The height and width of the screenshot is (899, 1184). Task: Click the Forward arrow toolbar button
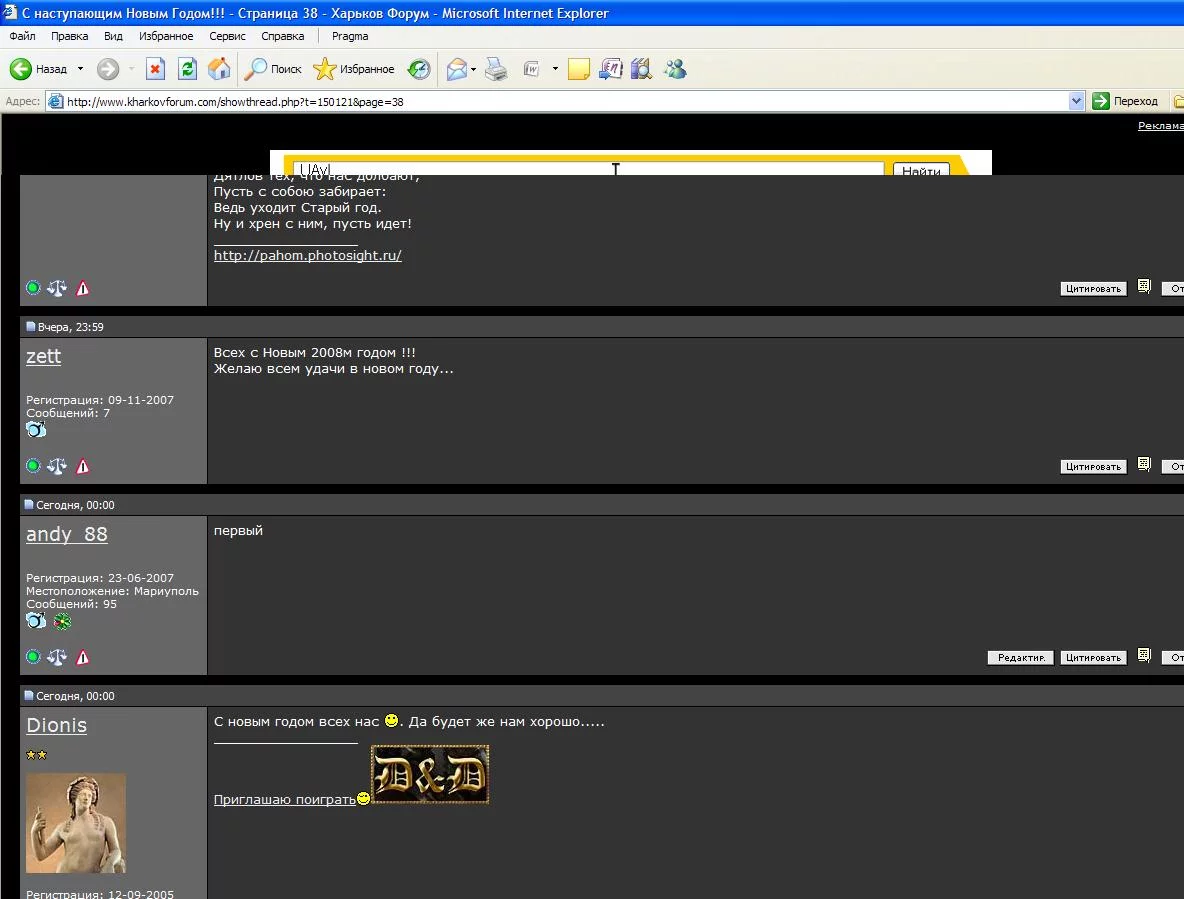coord(108,69)
